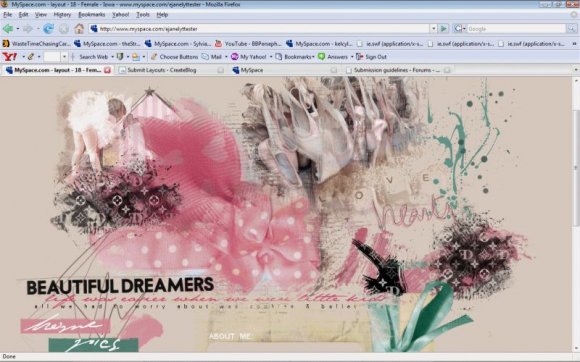Go back with the green Back arrow
This screenshot has width=580, height=362.
point(8,28)
